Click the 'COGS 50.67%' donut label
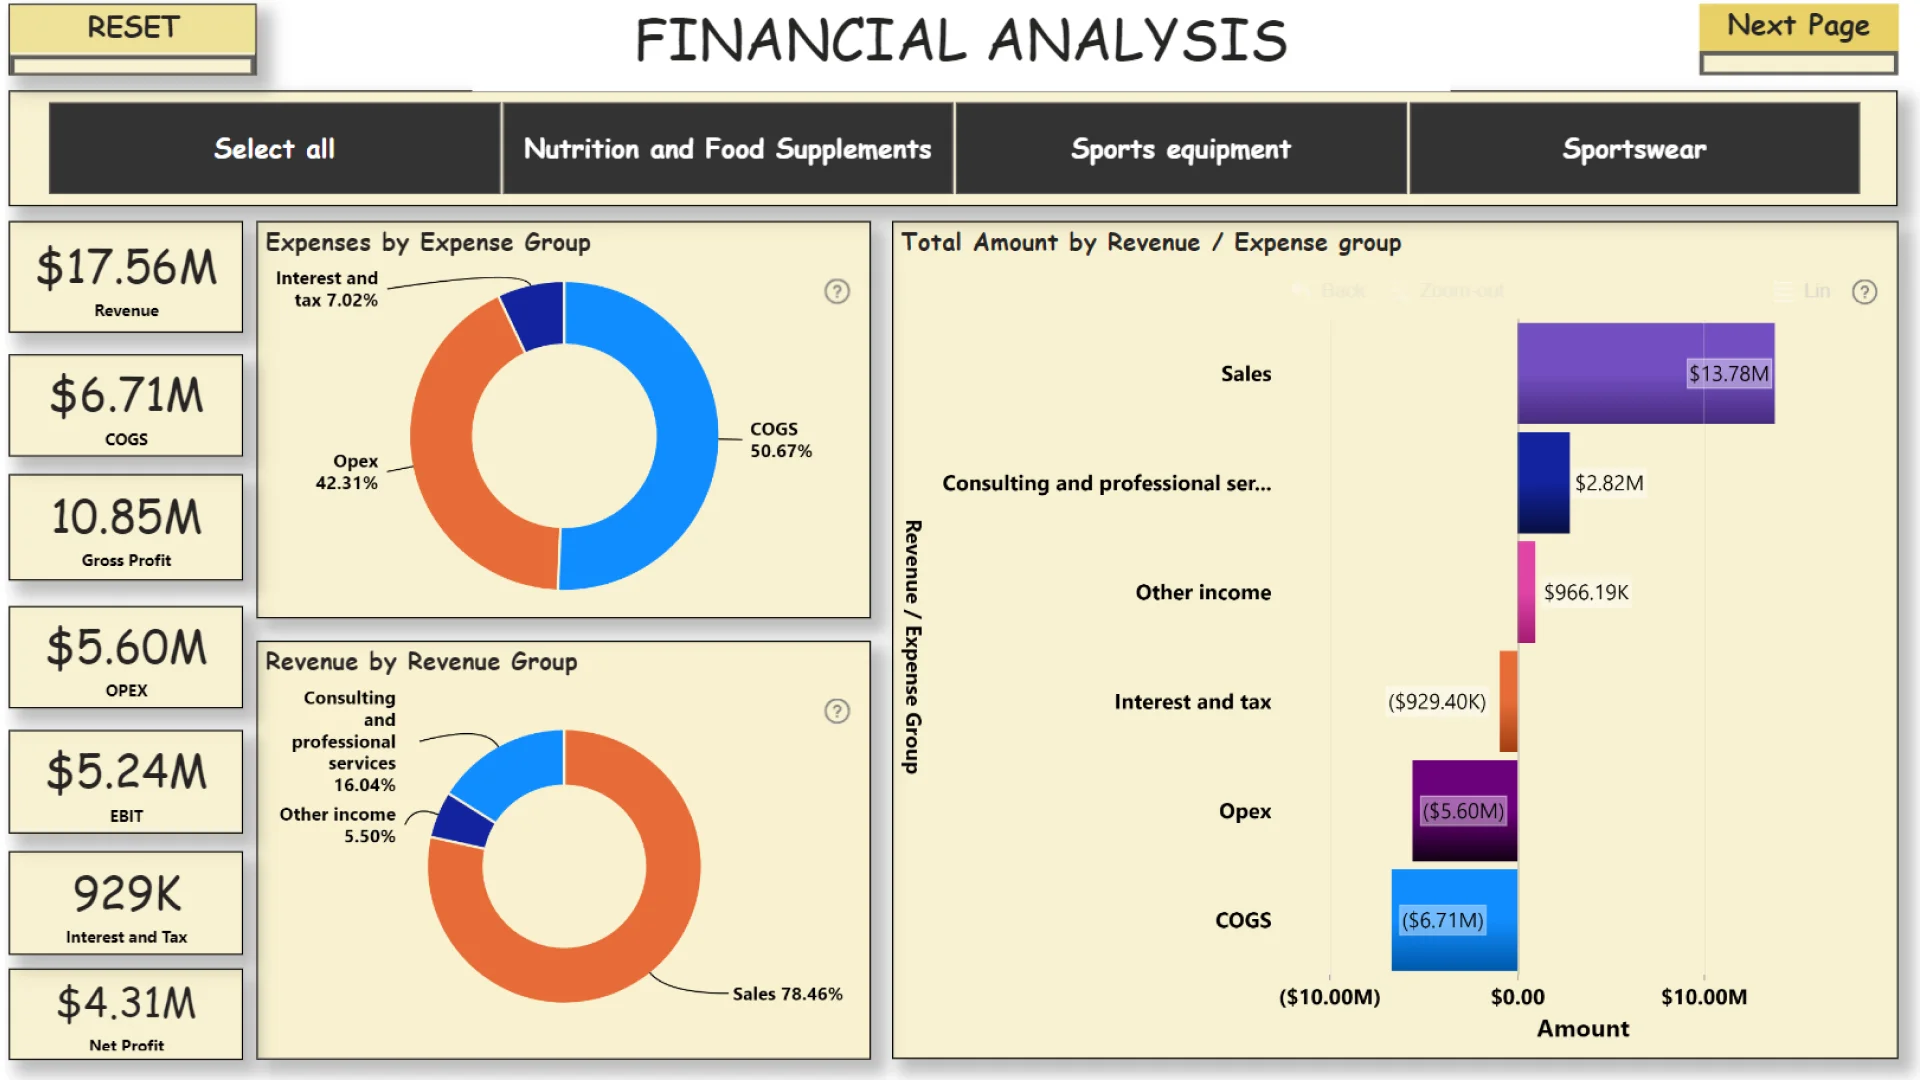Image resolution: width=1920 pixels, height=1080 pixels. (781, 439)
